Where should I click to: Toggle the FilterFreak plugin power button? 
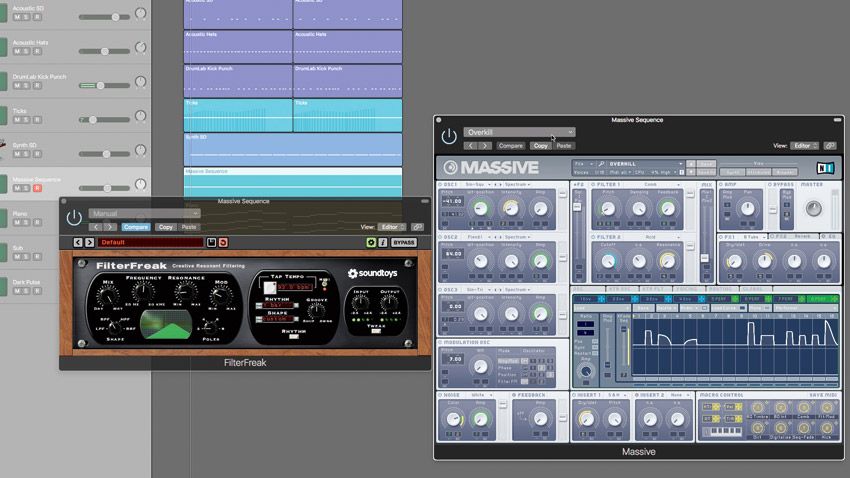coord(74,218)
